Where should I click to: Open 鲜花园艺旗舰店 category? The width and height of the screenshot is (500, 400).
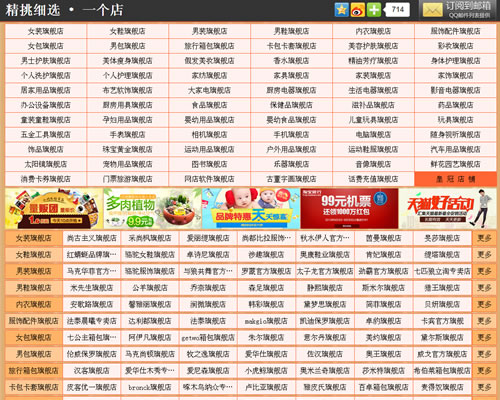(x=455, y=164)
